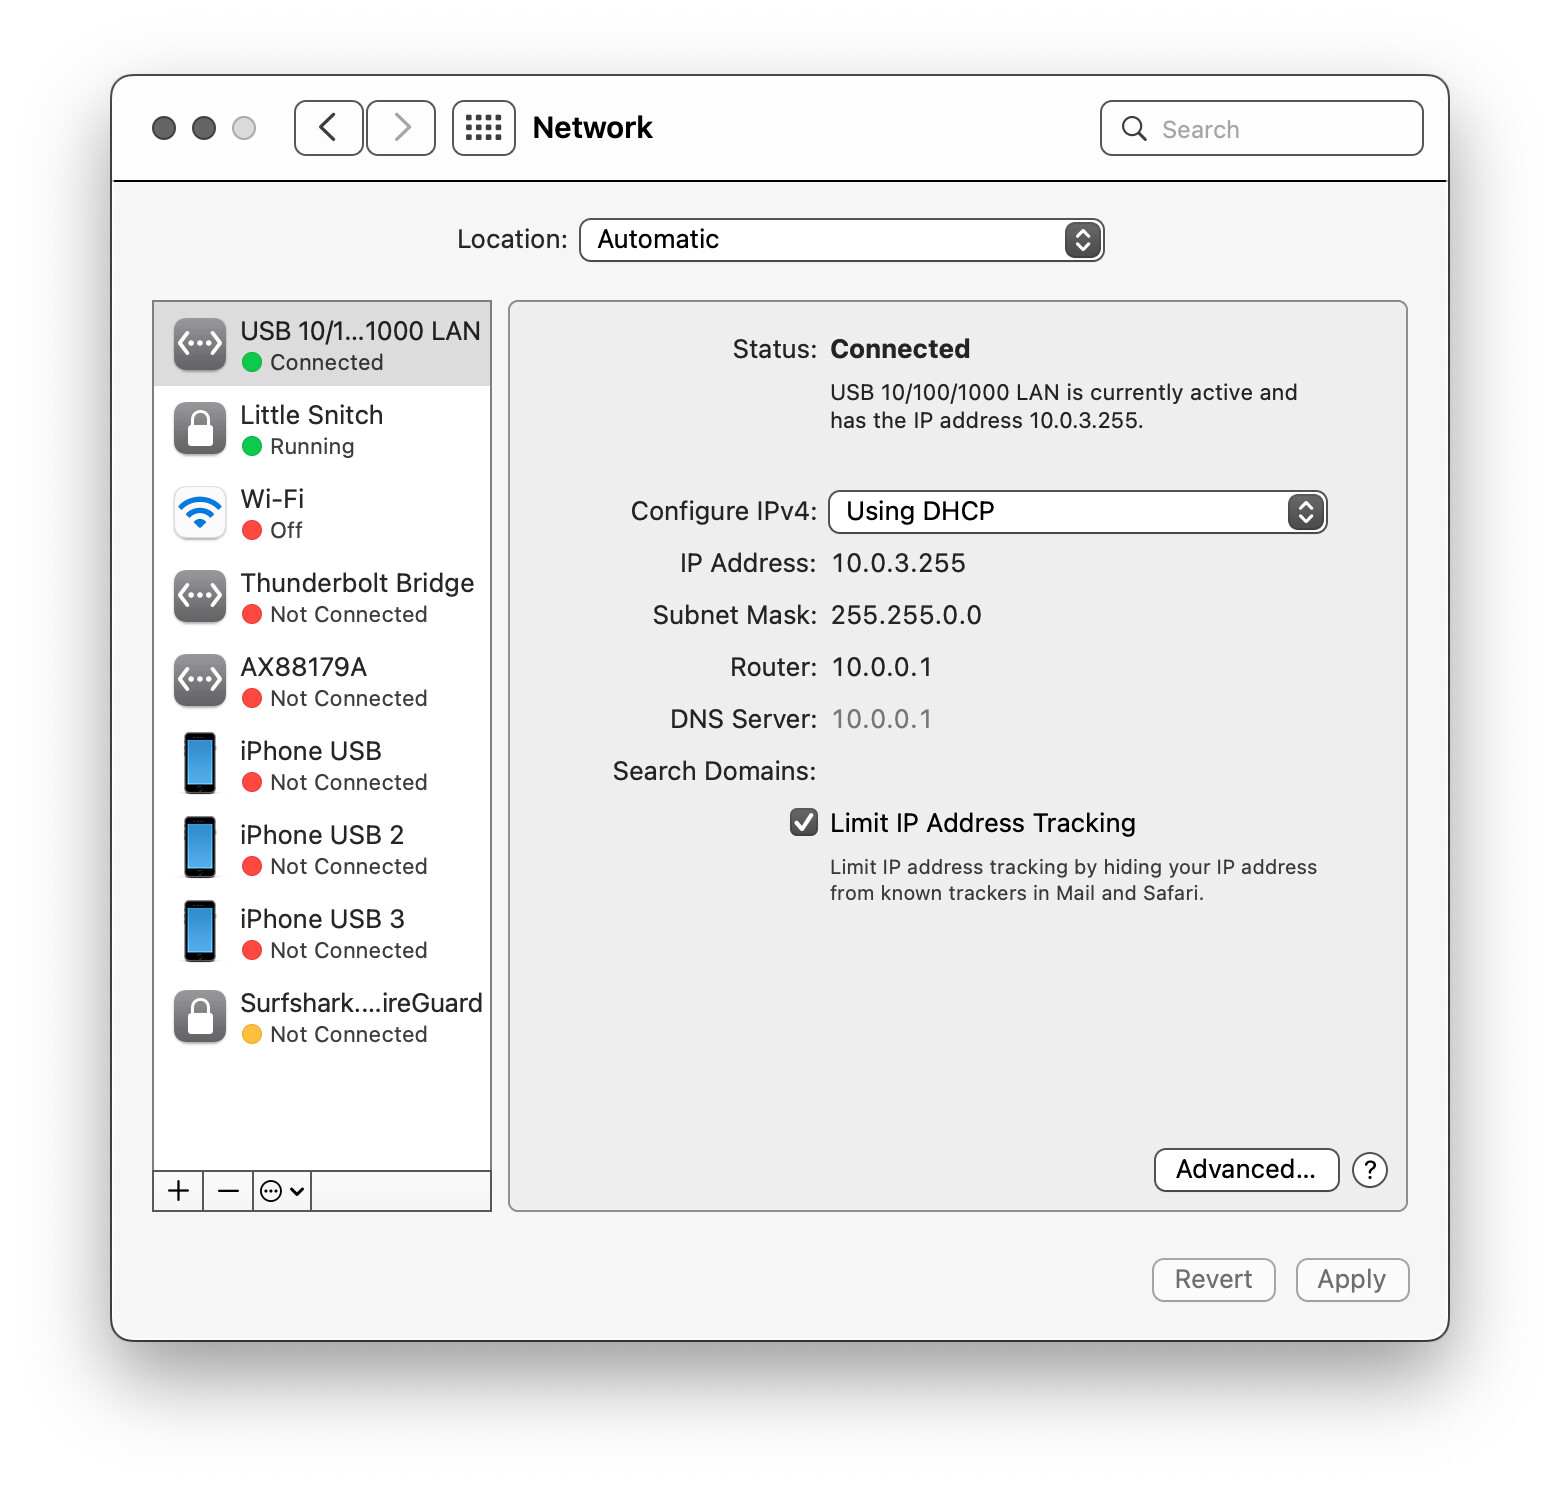The image size is (1560, 1488).
Task: Select Thunderbolt Bridge service row
Action: click(x=322, y=596)
